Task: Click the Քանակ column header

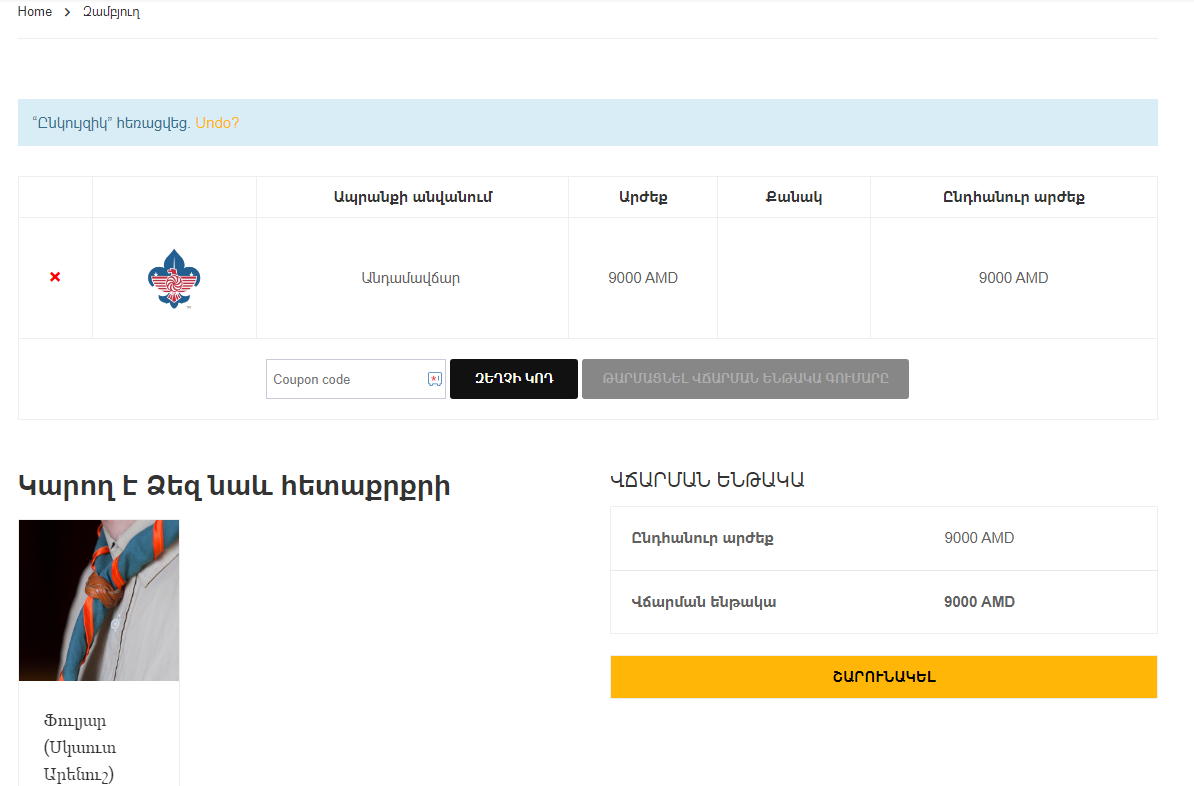Action: (793, 197)
